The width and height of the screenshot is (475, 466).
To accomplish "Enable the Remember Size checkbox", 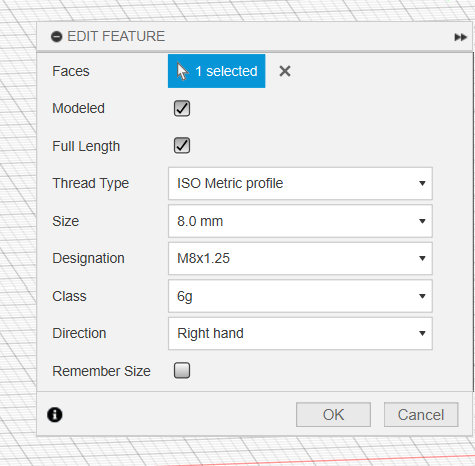I will pos(182,370).
